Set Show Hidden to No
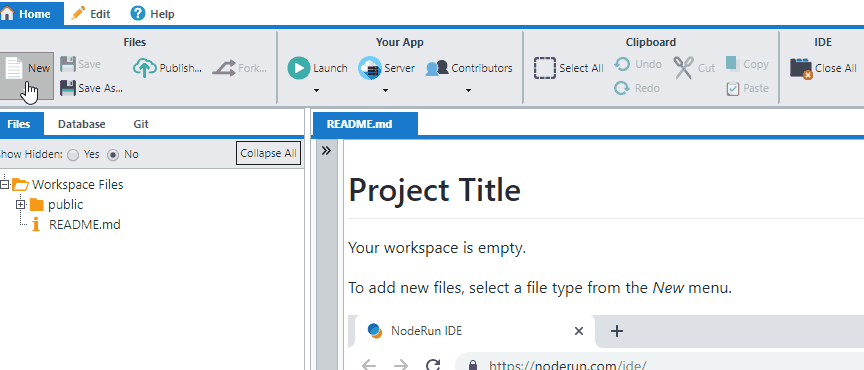 [x=113, y=155]
